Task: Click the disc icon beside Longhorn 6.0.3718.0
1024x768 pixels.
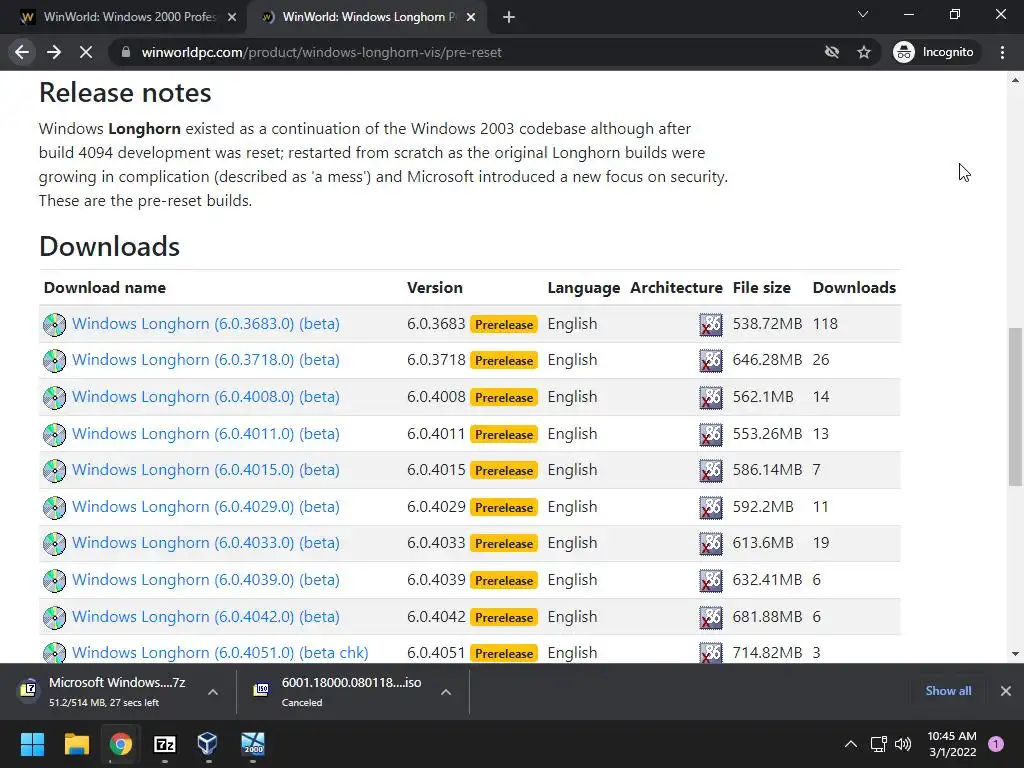Action: (x=54, y=360)
